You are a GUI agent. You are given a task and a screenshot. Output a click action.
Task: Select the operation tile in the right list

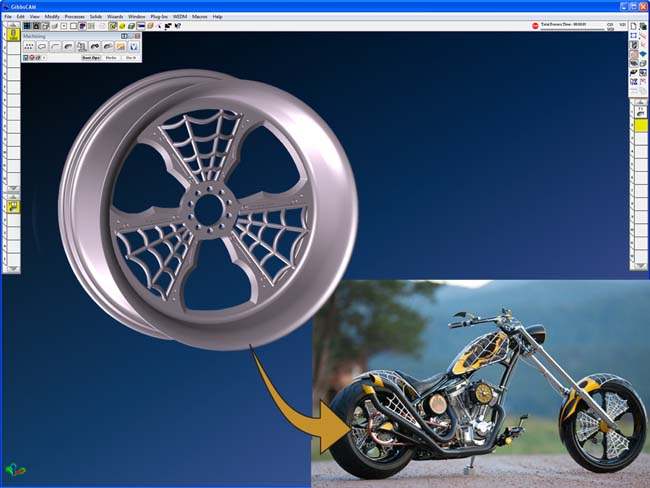(x=641, y=112)
